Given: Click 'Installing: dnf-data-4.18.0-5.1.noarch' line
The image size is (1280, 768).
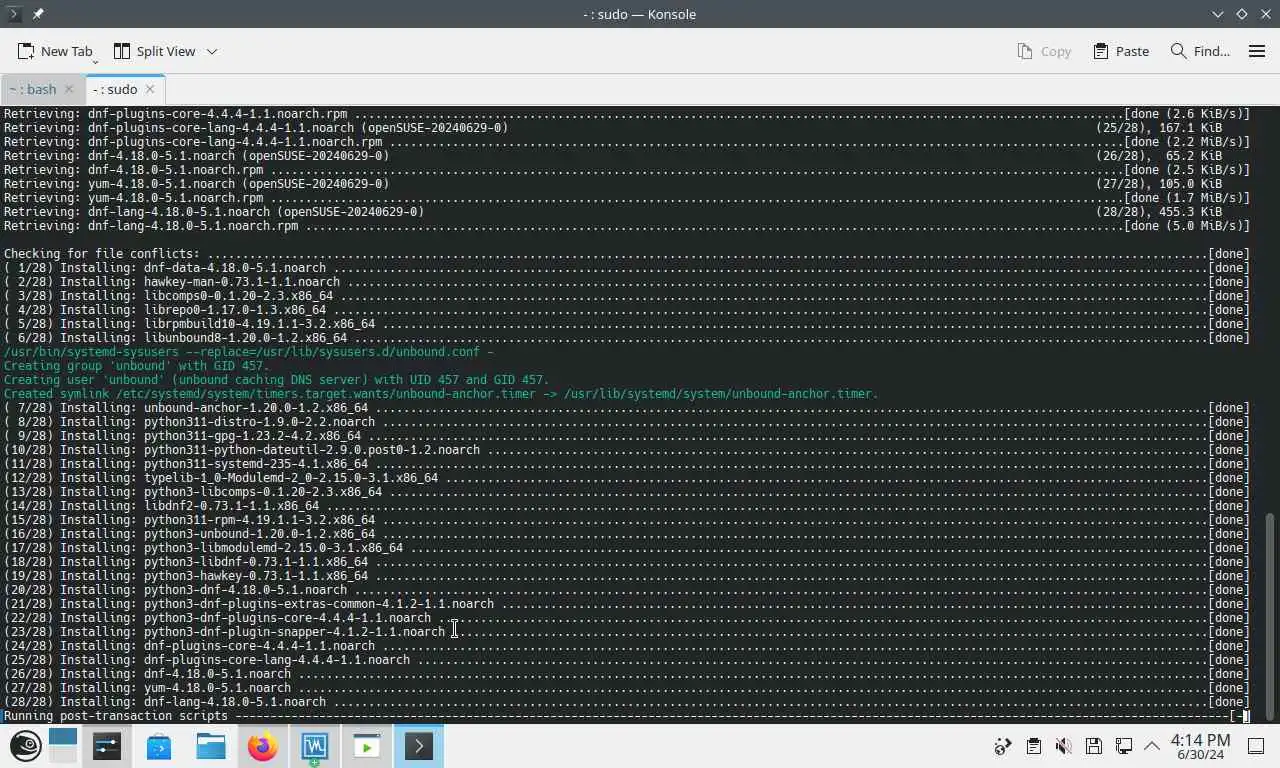Looking at the screenshot, I should [x=627, y=268].
